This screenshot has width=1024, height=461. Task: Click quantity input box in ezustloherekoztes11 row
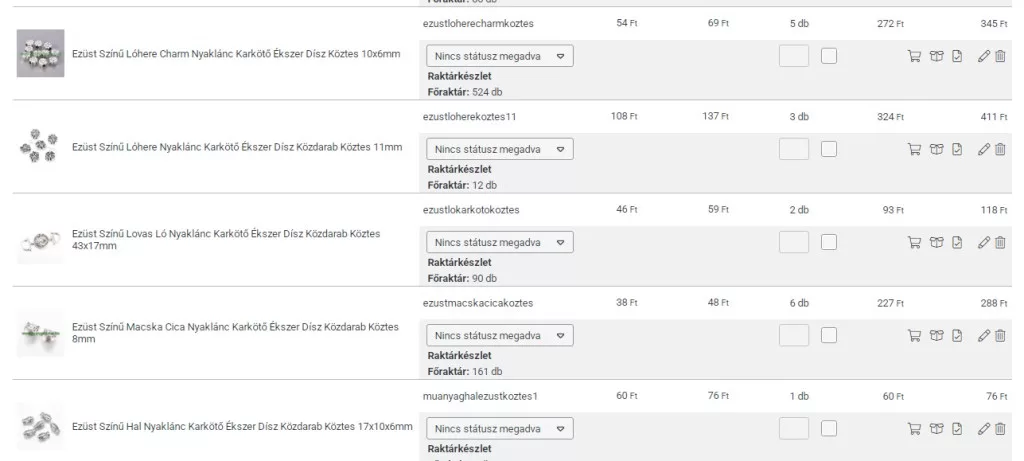[x=794, y=150]
